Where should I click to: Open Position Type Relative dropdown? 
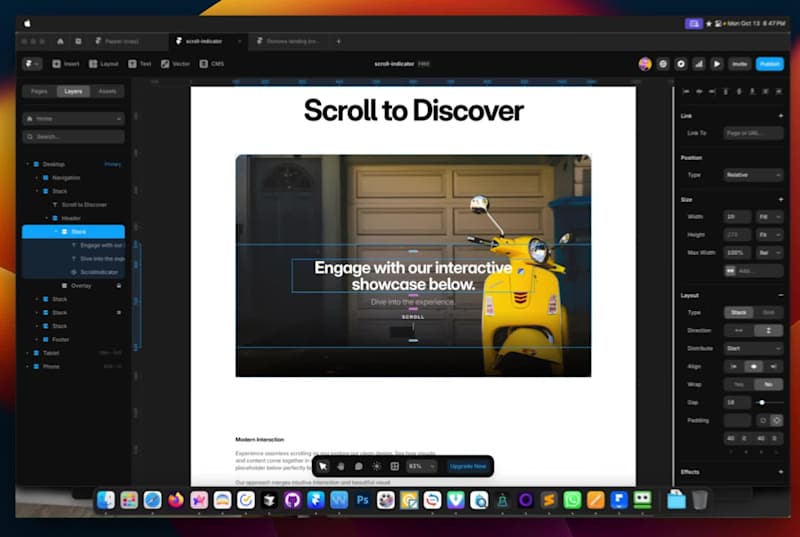[753, 175]
